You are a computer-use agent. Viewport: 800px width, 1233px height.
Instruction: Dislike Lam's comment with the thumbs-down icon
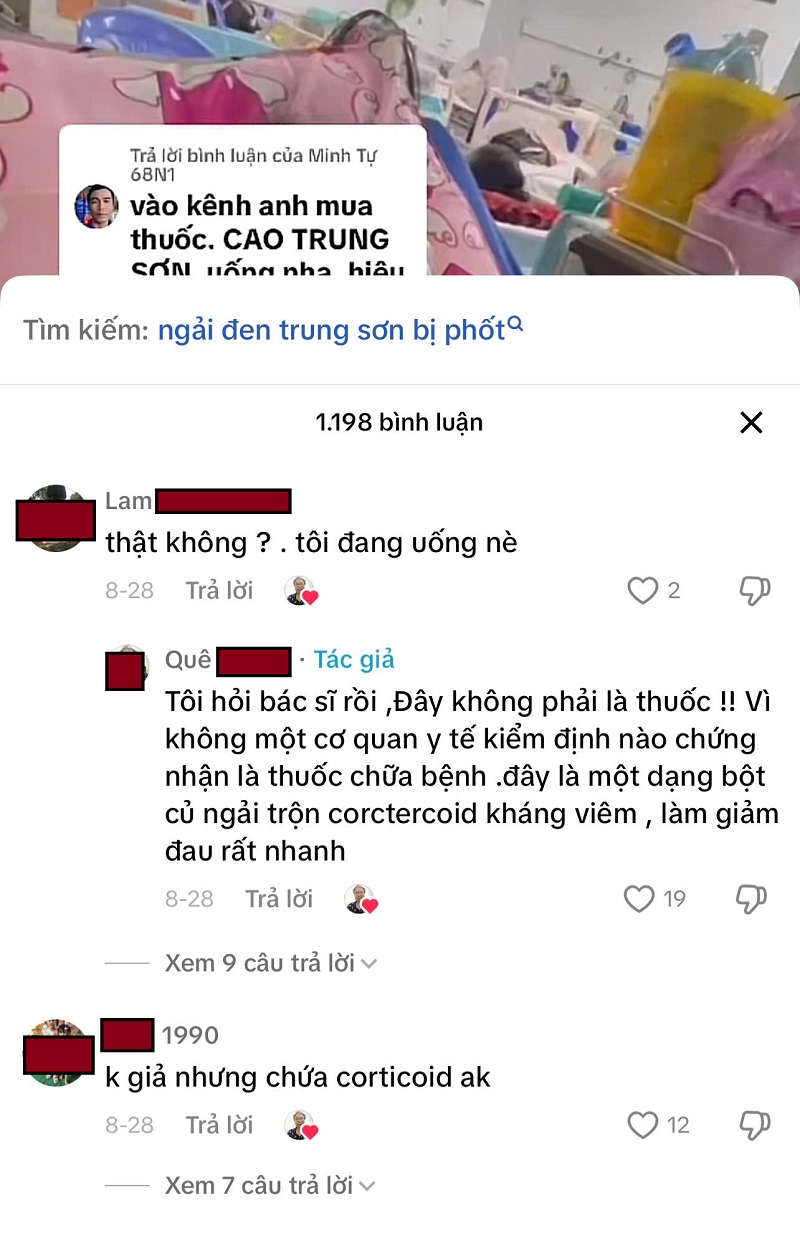754,591
